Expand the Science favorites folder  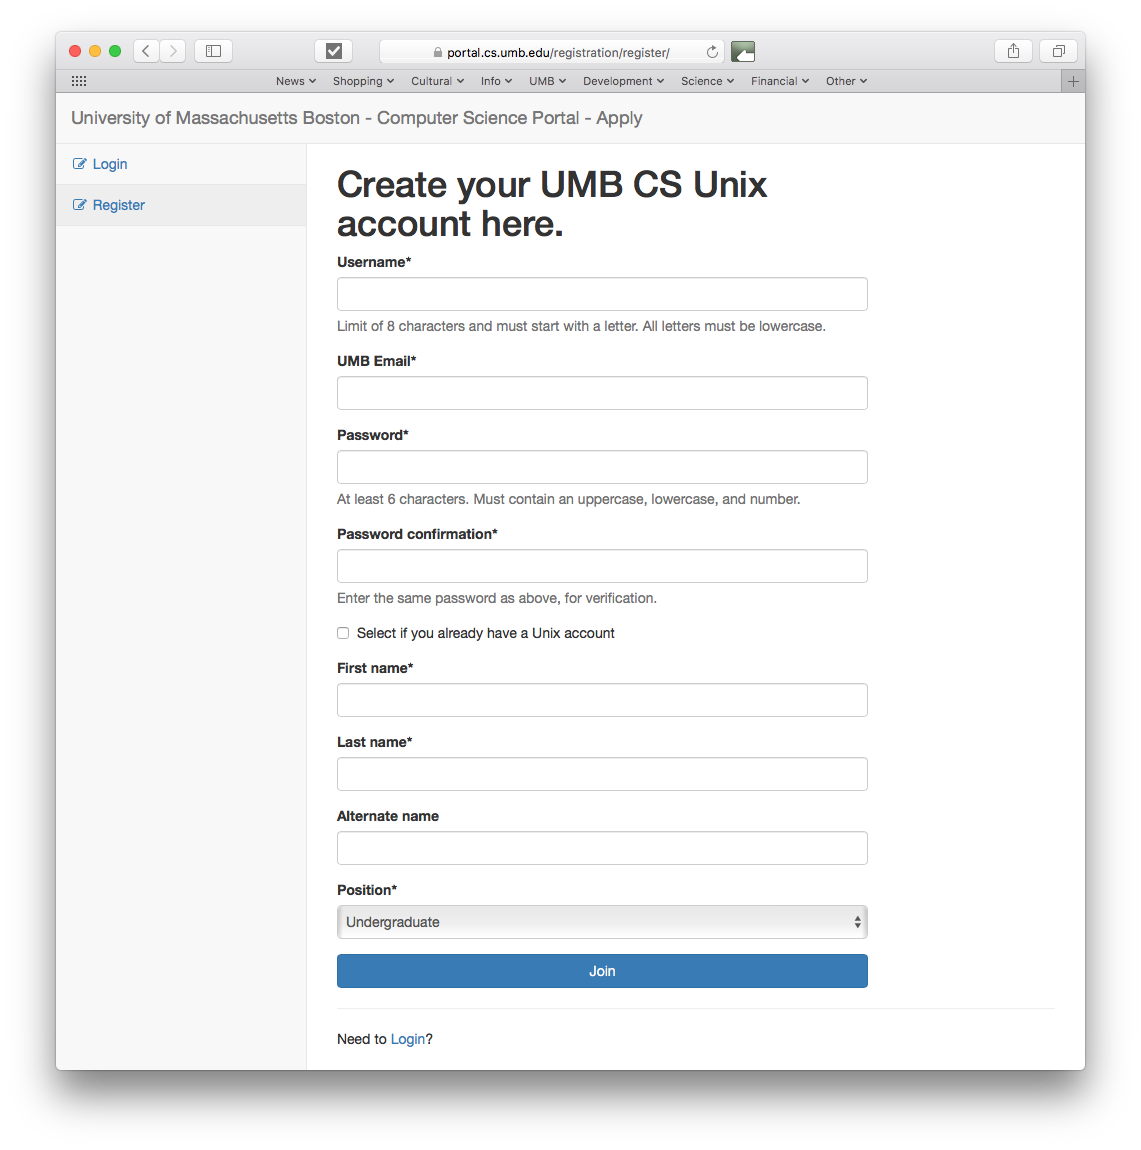(x=707, y=81)
